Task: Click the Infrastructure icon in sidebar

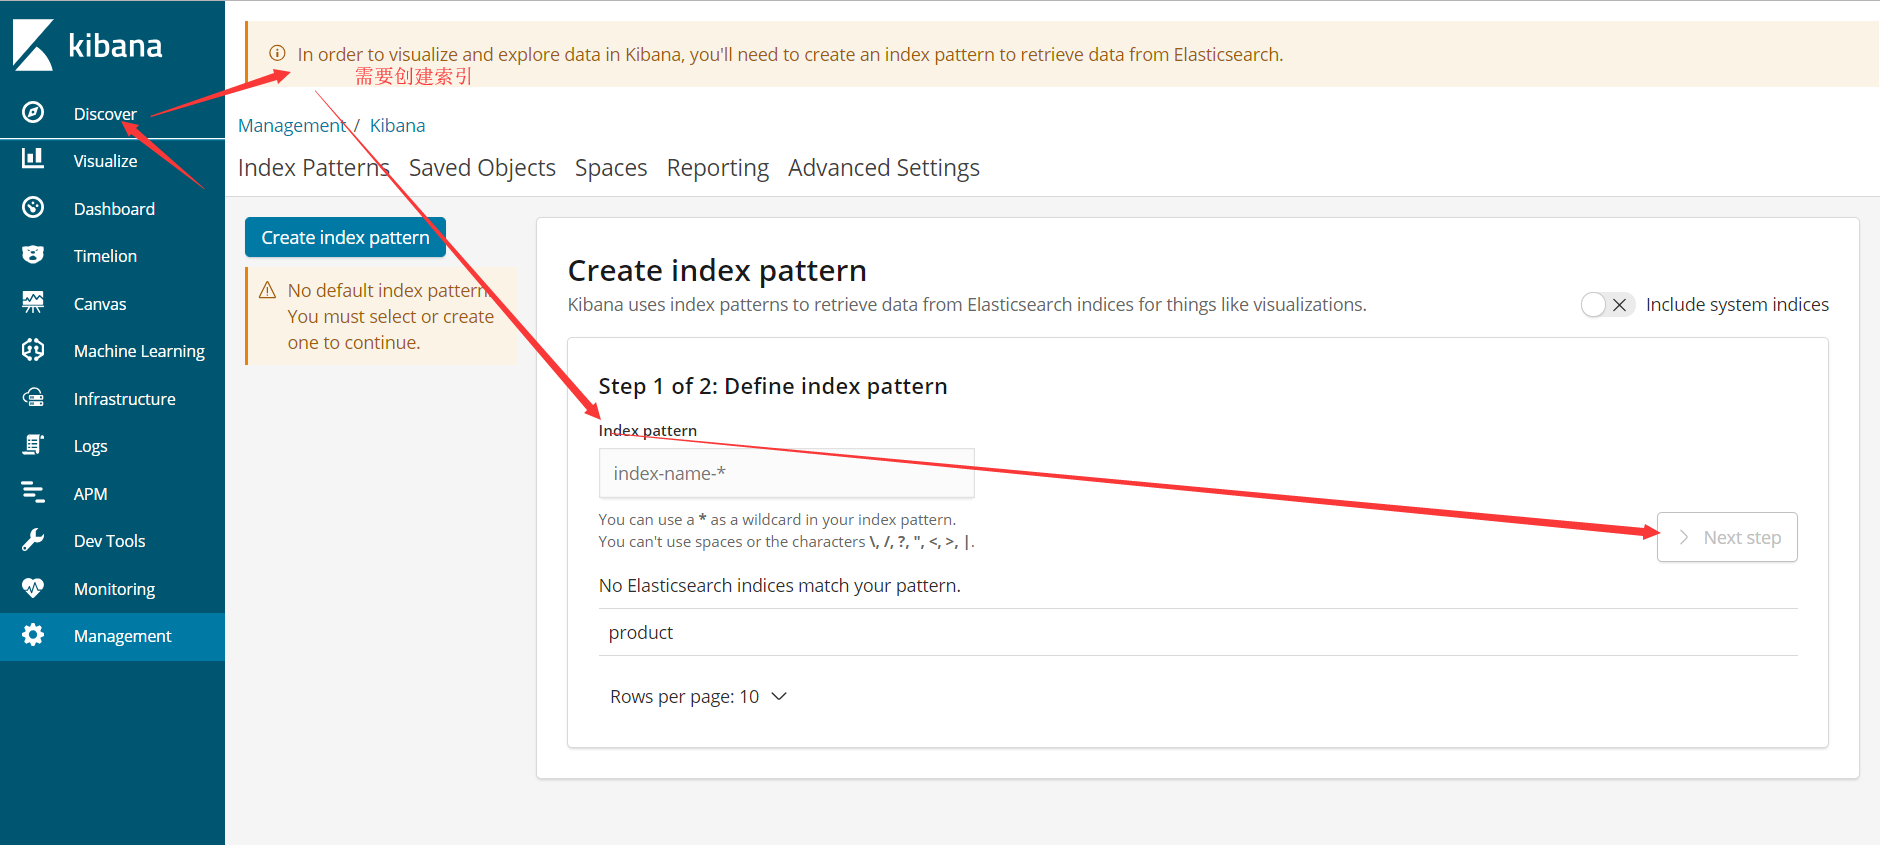Action: click(x=33, y=398)
